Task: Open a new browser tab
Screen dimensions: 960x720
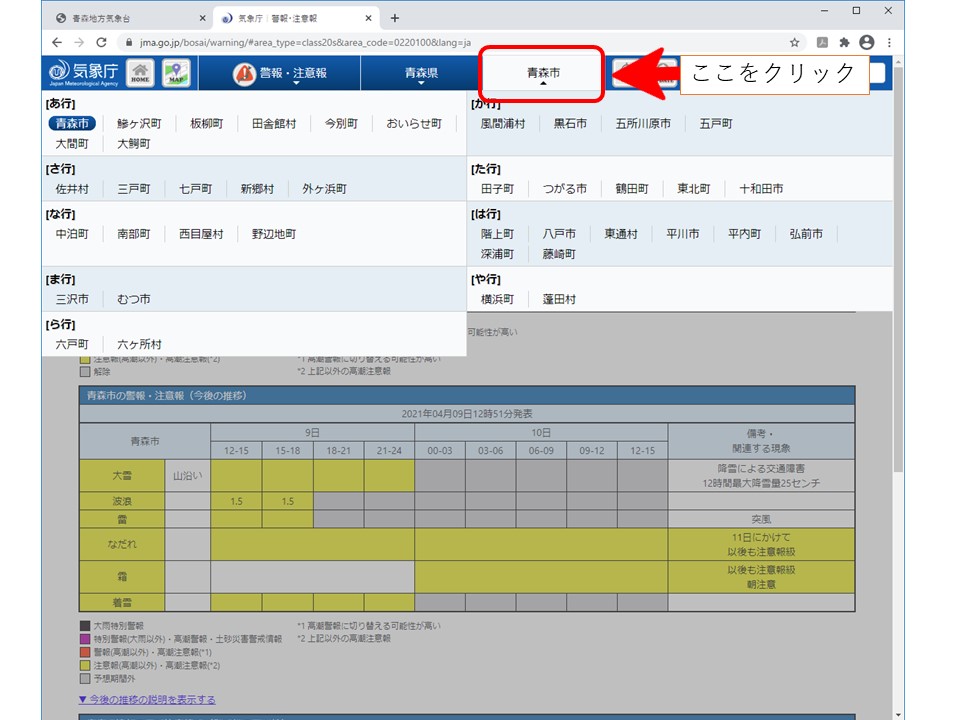Action: tap(395, 18)
